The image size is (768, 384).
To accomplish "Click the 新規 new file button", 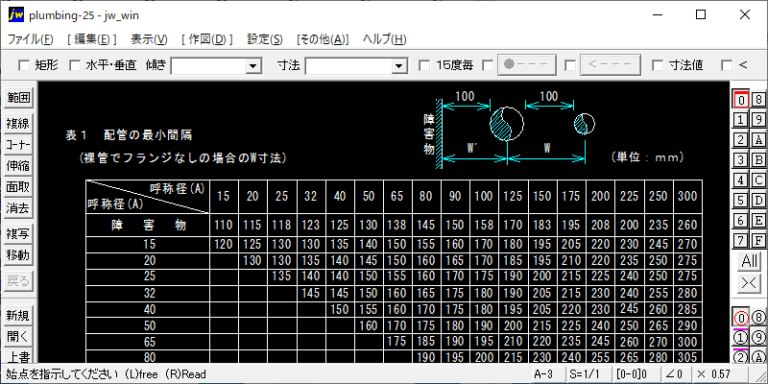I will 19,316.
